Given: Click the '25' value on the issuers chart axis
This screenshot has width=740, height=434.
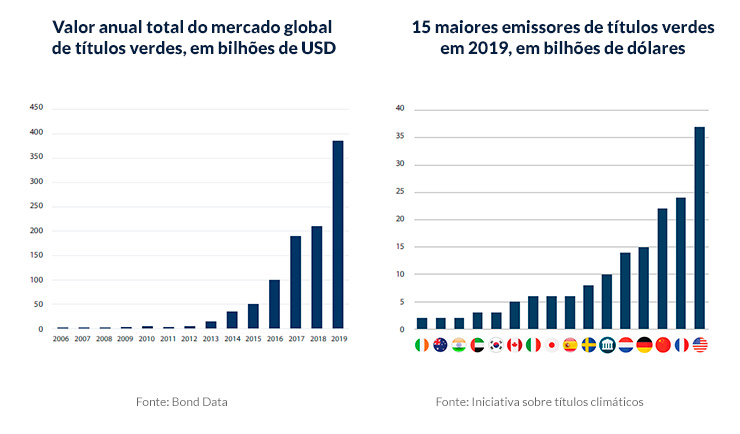Looking at the screenshot, I should (400, 191).
